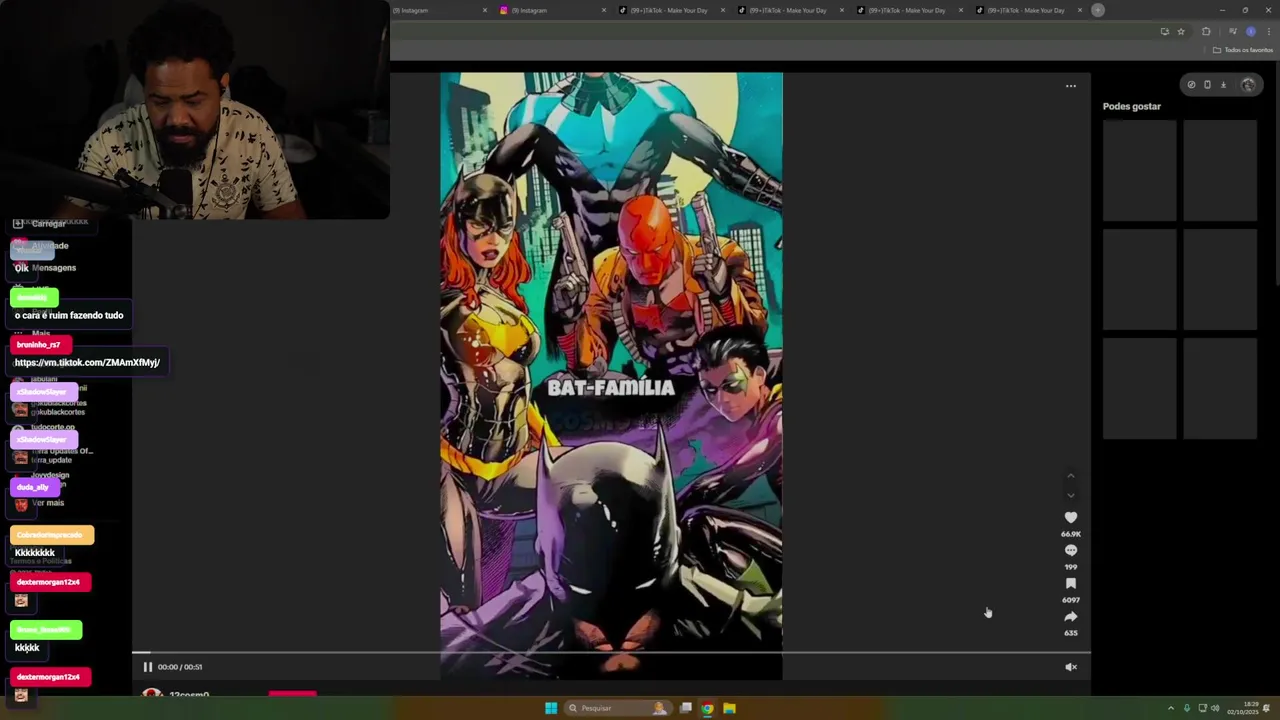Like the video with the heart icon
1280x720 pixels.
click(1071, 517)
